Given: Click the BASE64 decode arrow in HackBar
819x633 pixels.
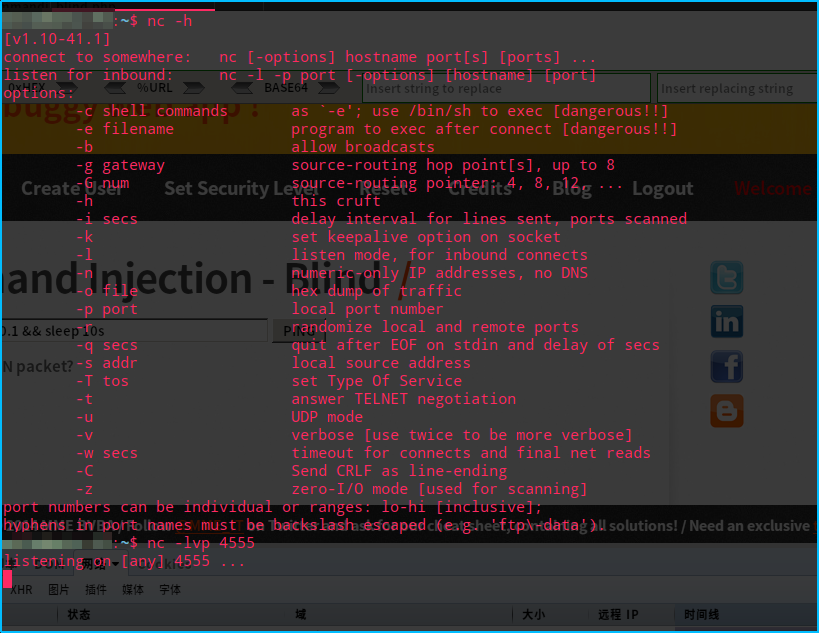Looking at the screenshot, I should point(243,88).
